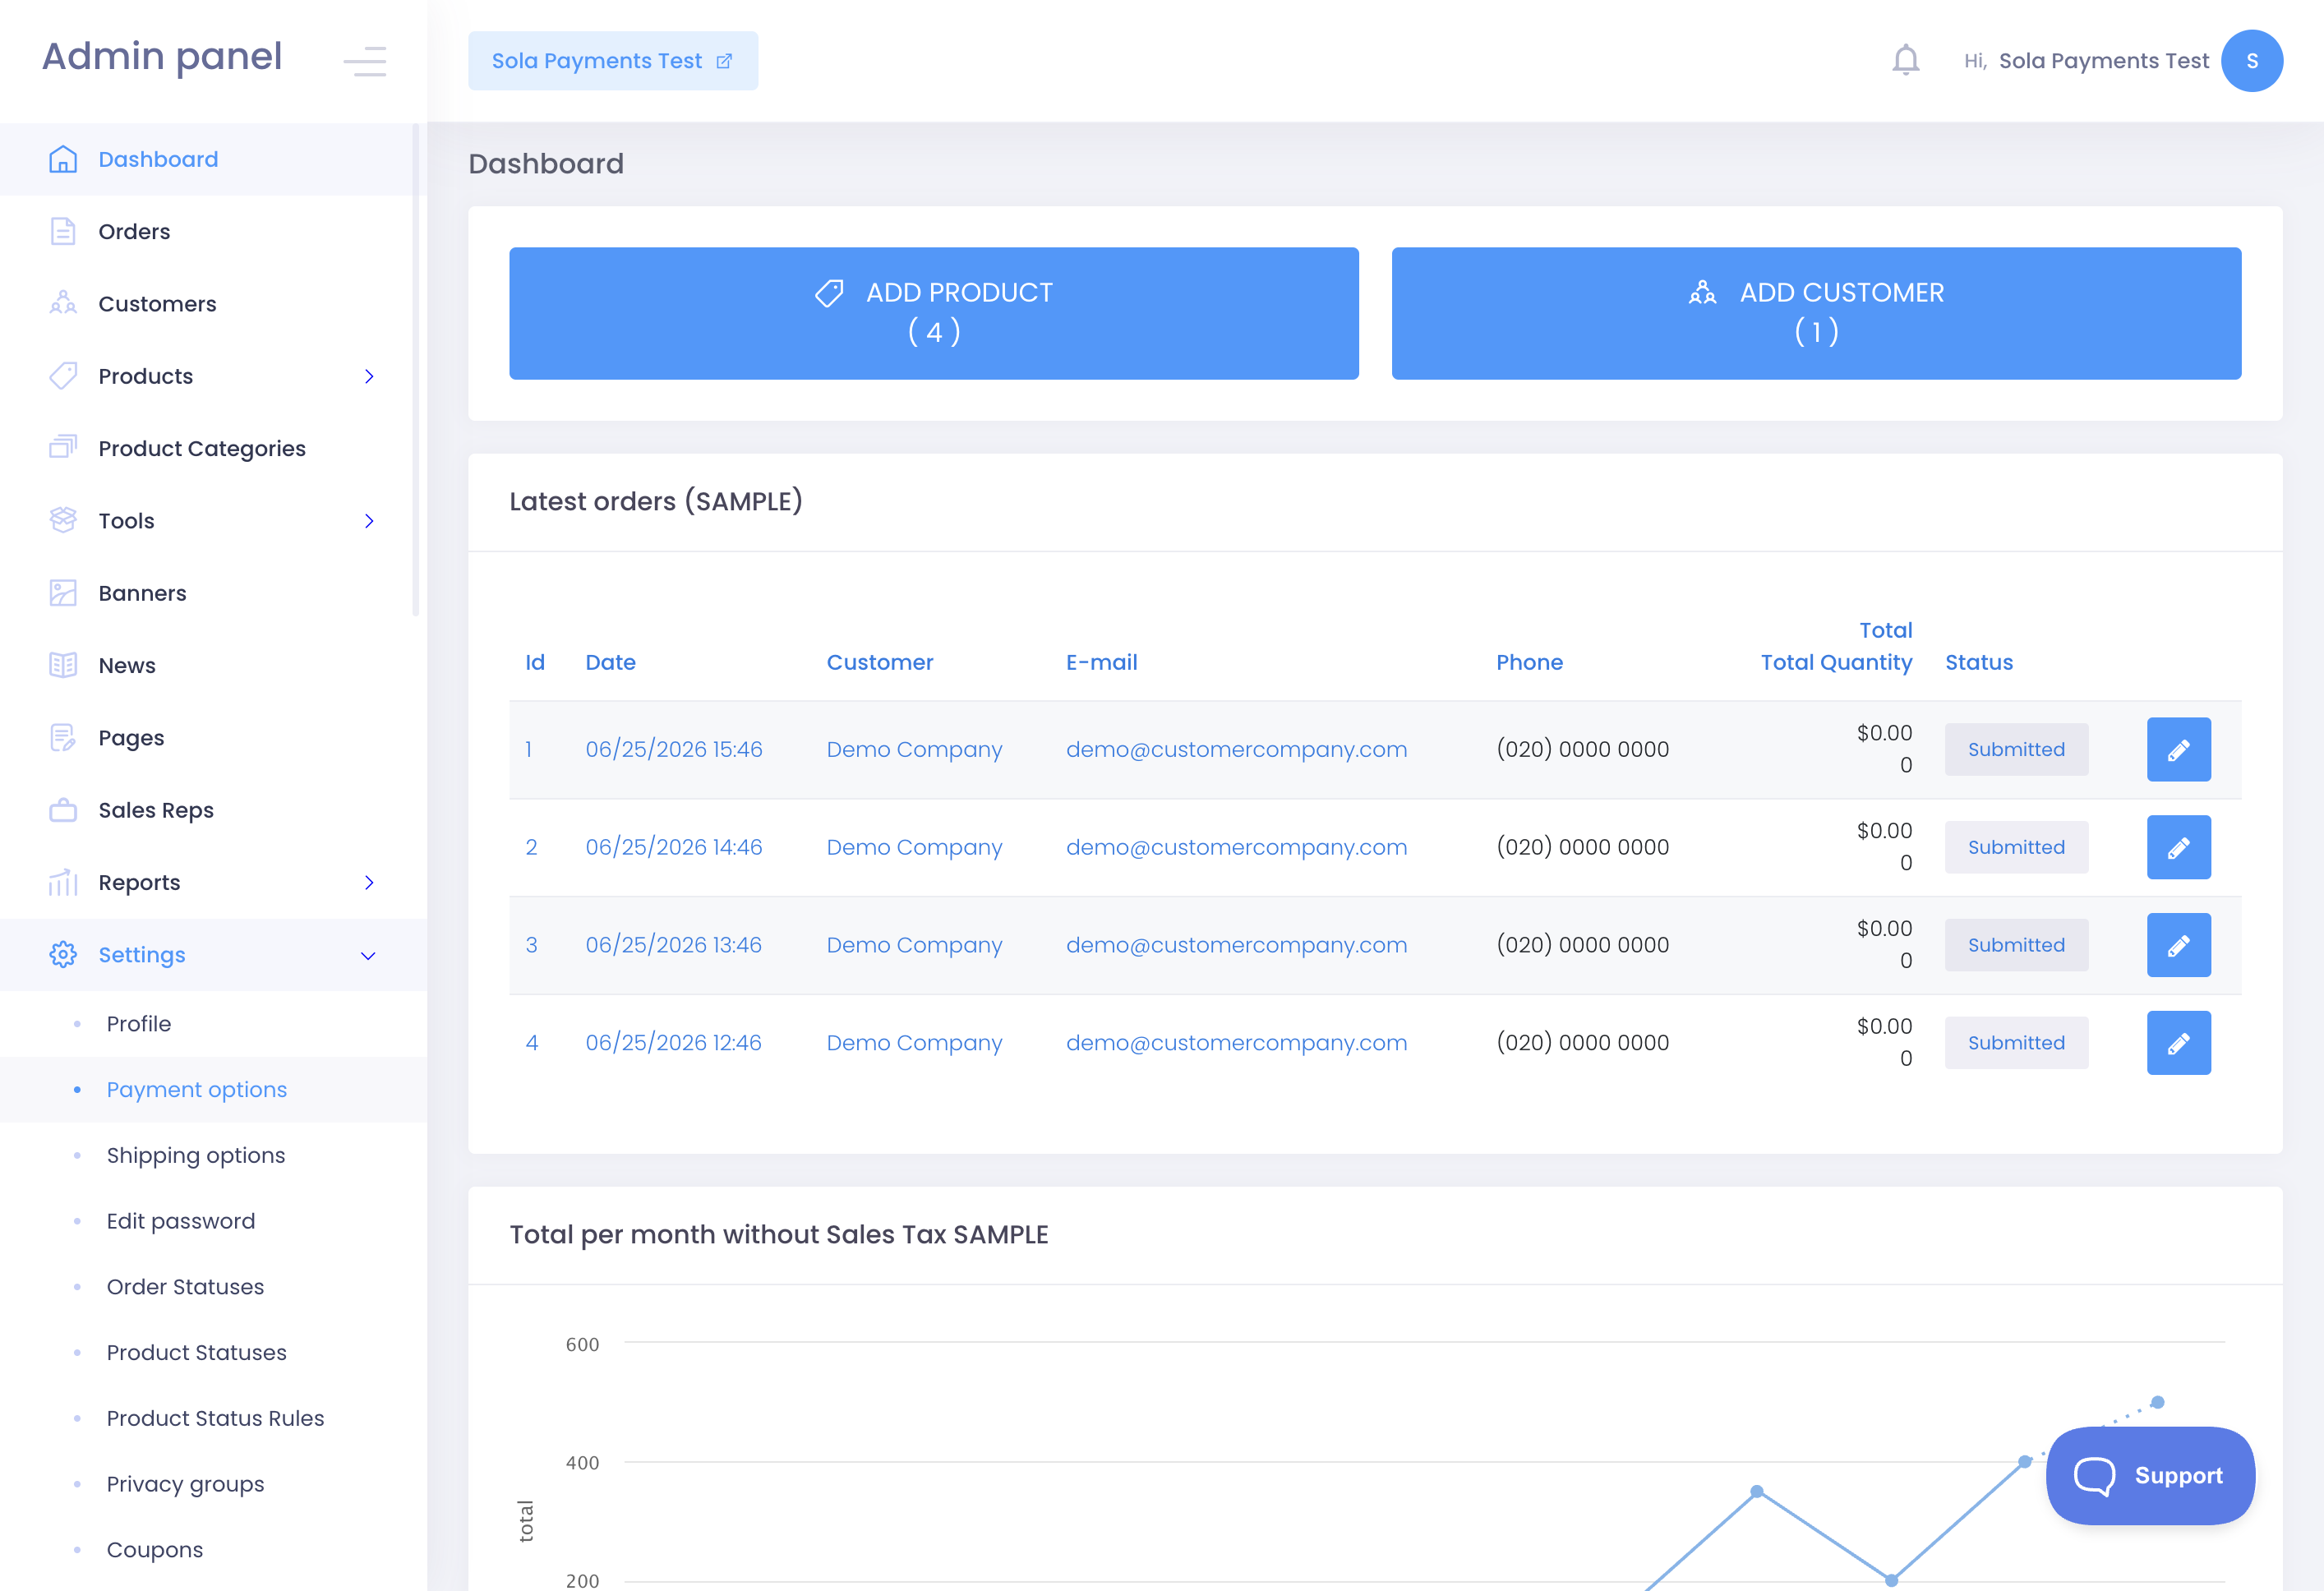Click order 4 ID number link
Image resolution: width=2324 pixels, height=1591 pixels.
point(532,1043)
